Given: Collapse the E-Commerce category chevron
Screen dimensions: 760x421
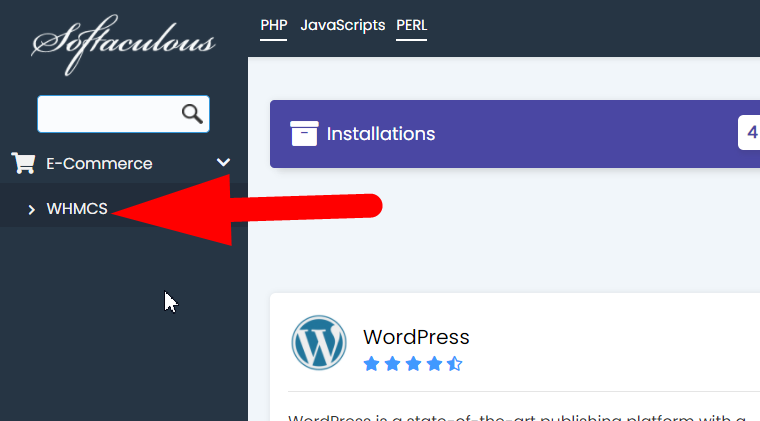Looking at the screenshot, I should pyautogui.click(x=223, y=162).
